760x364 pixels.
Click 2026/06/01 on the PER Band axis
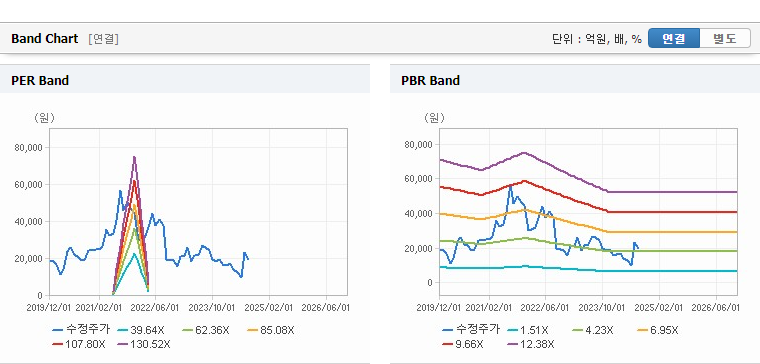(x=325, y=308)
